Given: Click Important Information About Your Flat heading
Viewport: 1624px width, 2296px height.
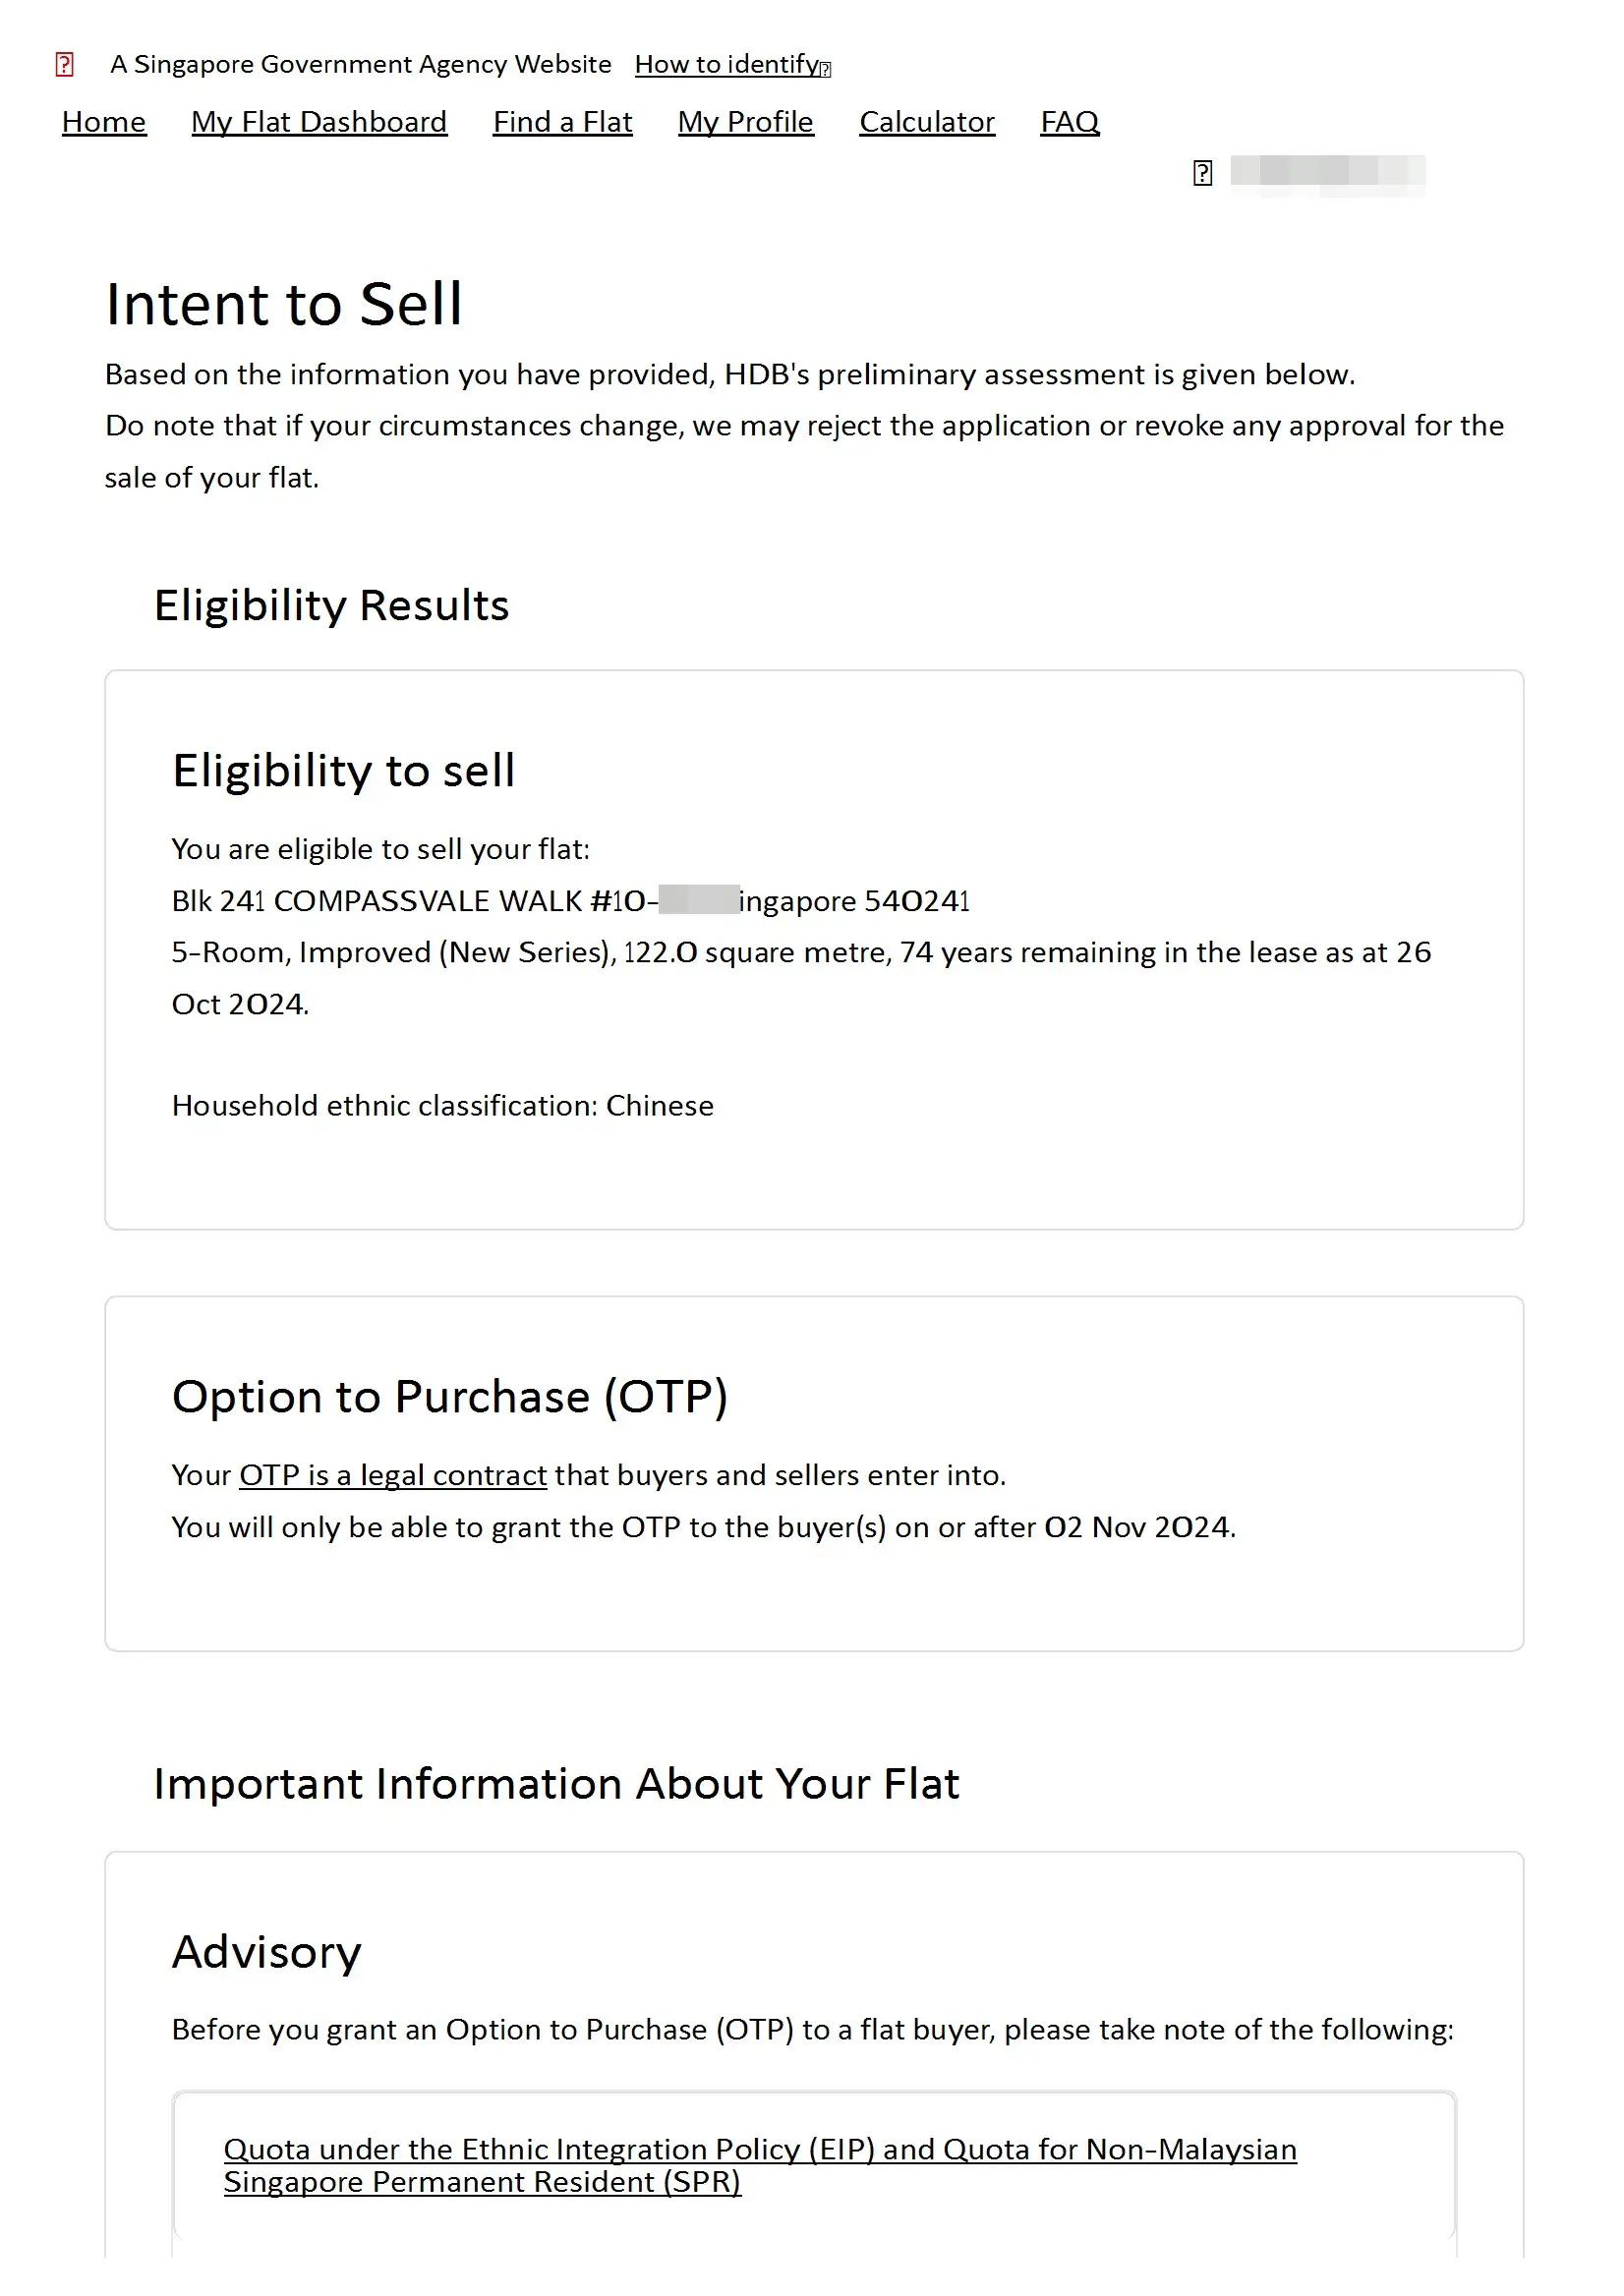Looking at the screenshot, I should (556, 1784).
